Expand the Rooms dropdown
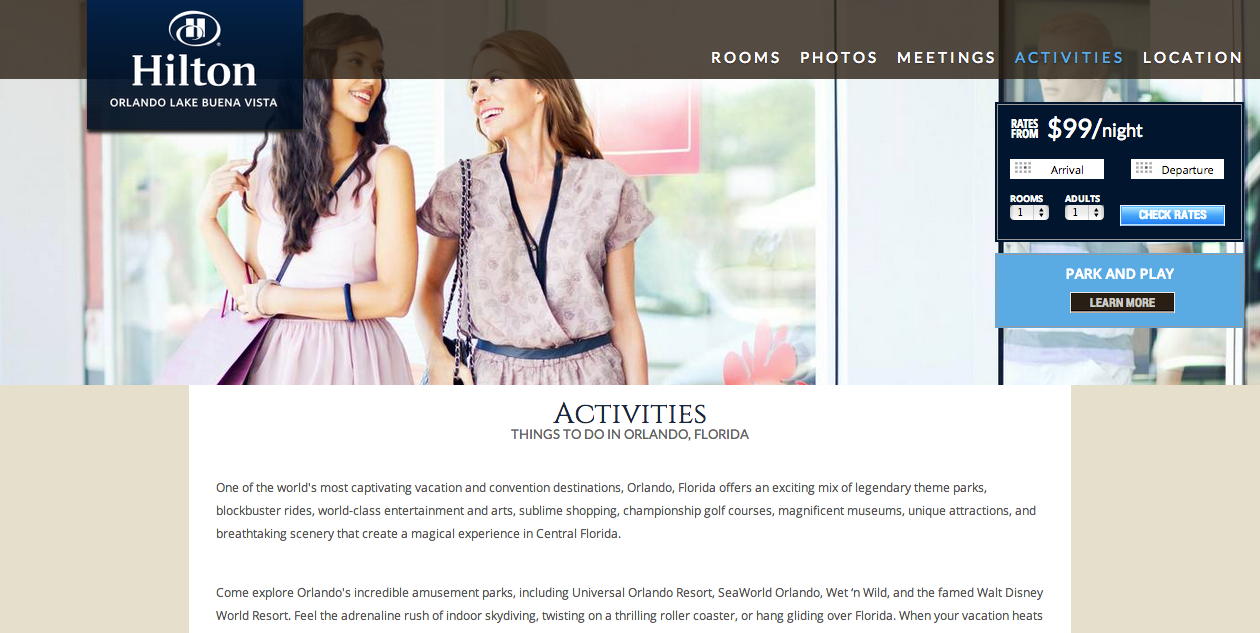Screen dimensions: 1260x633 (x=1029, y=212)
